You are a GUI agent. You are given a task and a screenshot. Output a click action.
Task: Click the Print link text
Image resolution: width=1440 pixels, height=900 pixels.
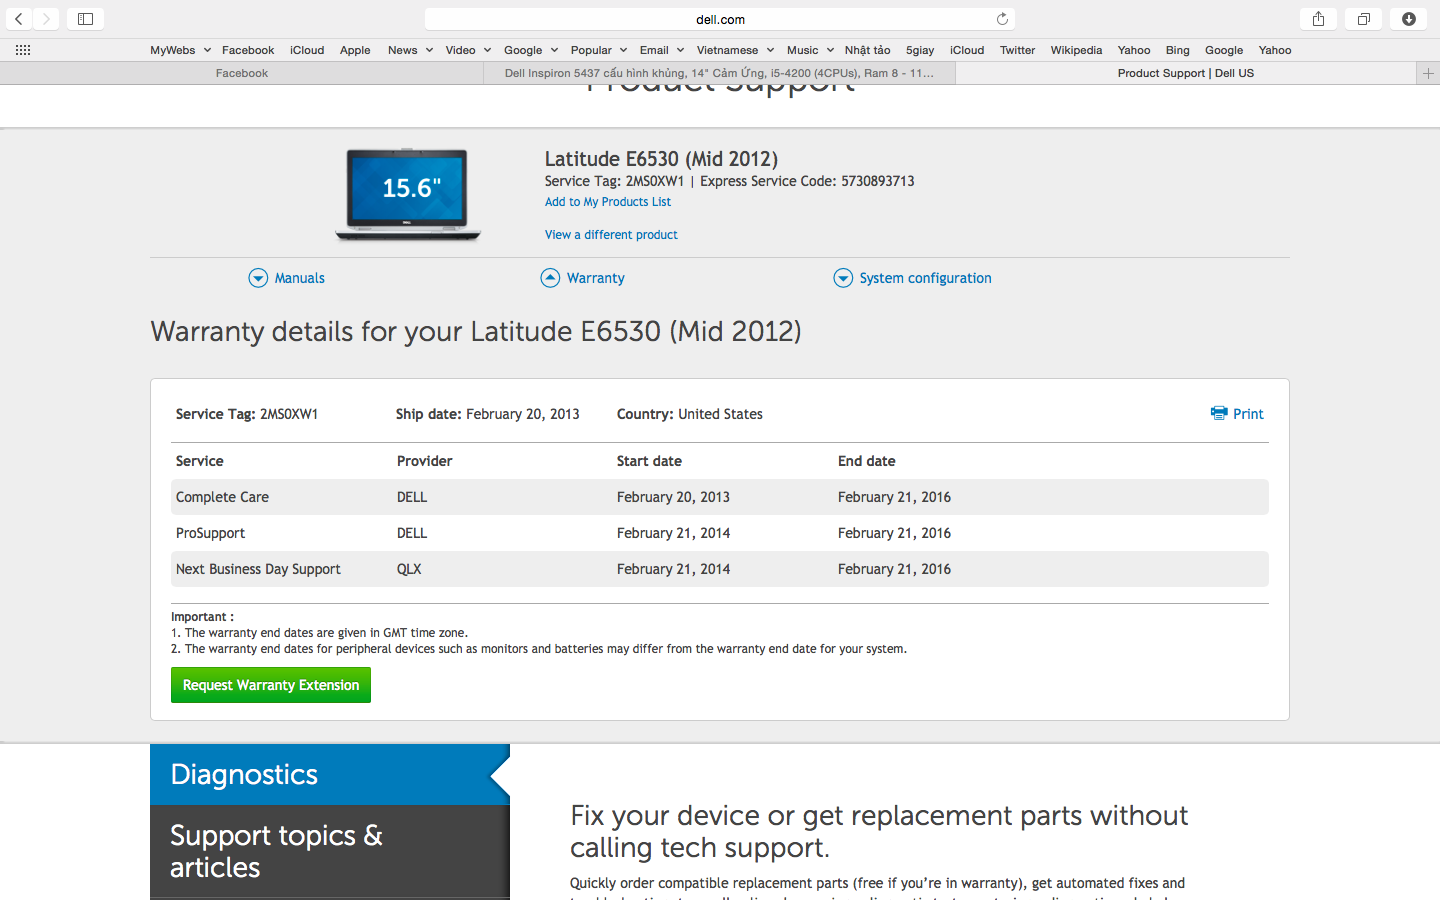click(1248, 414)
